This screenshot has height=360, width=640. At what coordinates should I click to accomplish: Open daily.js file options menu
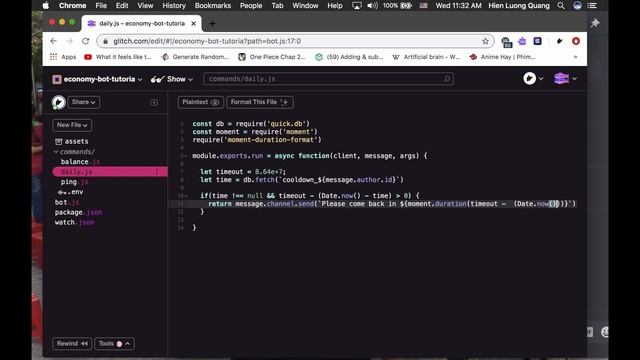click(x=157, y=172)
